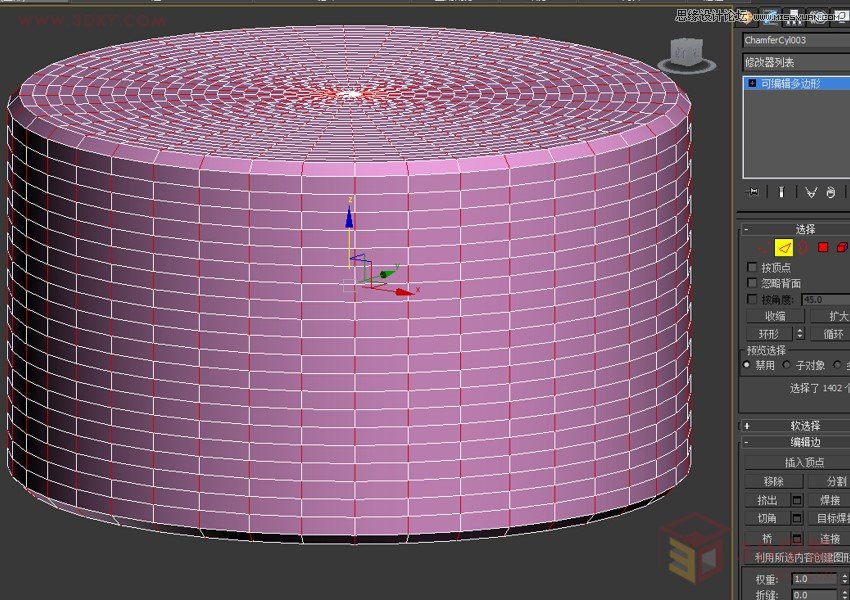Toggle the 忽略背面 (Ignore Backfacing) checkbox
Image resolution: width=850 pixels, height=600 pixels.
click(x=752, y=283)
